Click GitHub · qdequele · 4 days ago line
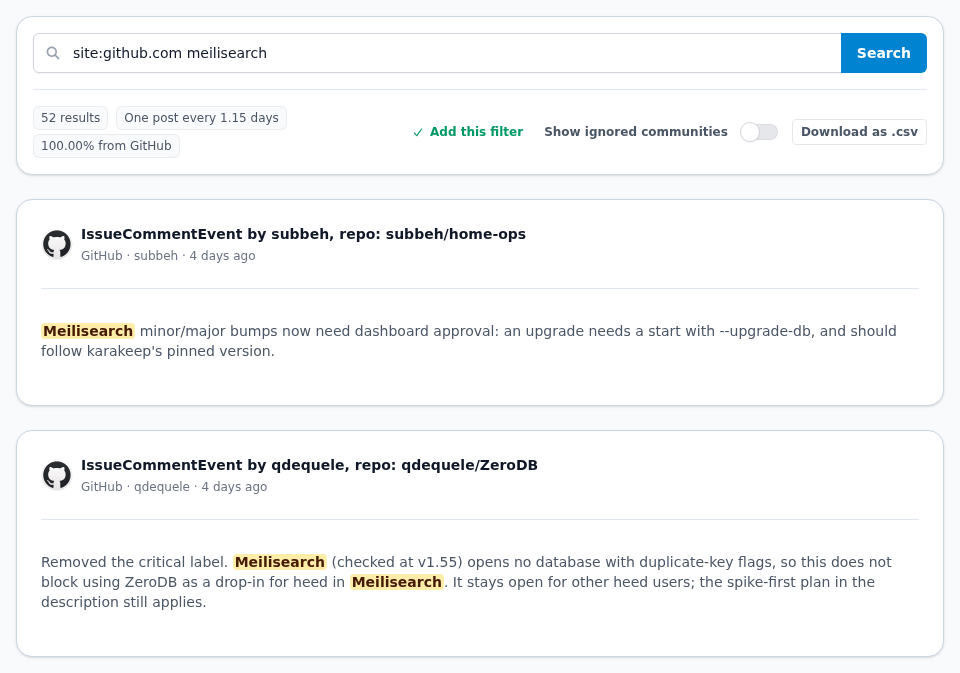Screen dimensions: 960x673 point(174,486)
